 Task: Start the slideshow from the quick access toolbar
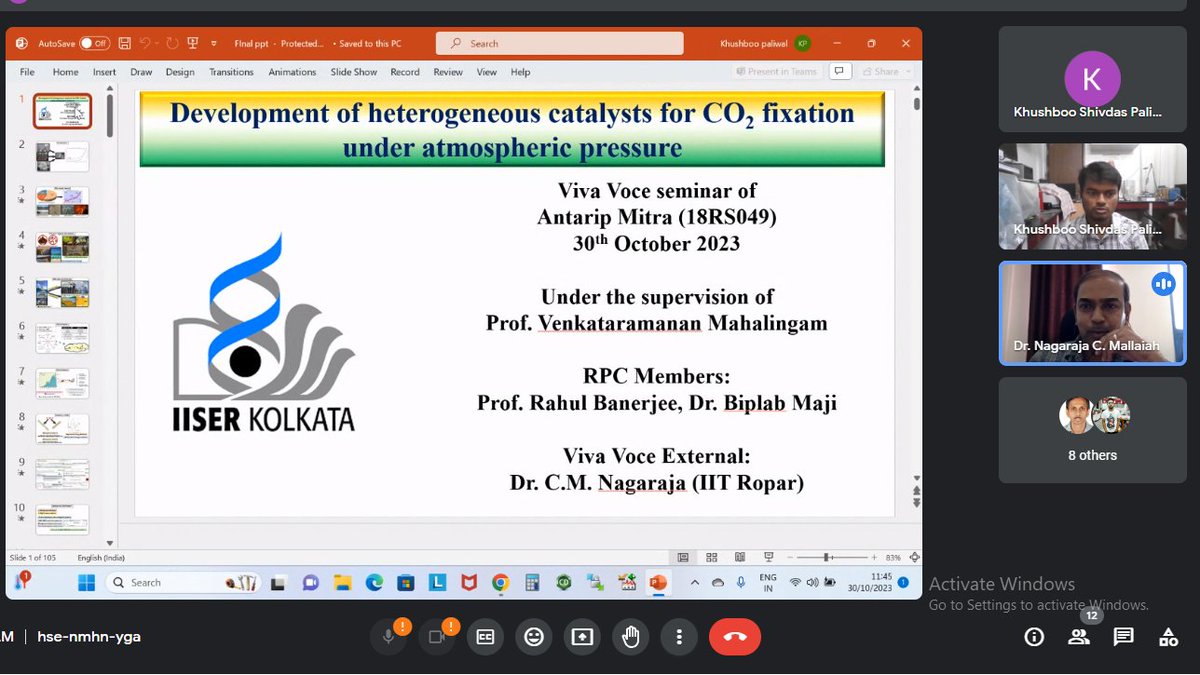tap(190, 43)
